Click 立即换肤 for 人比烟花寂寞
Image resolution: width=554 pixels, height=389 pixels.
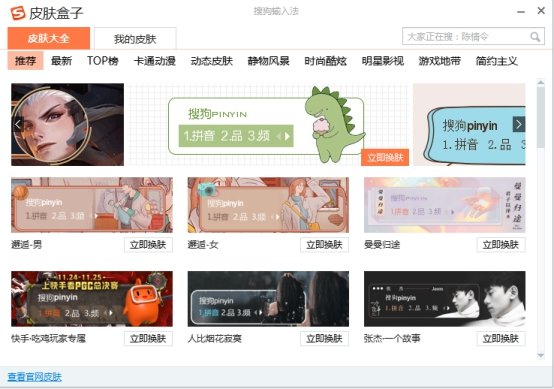pyautogui.click(x=324, y=338)
